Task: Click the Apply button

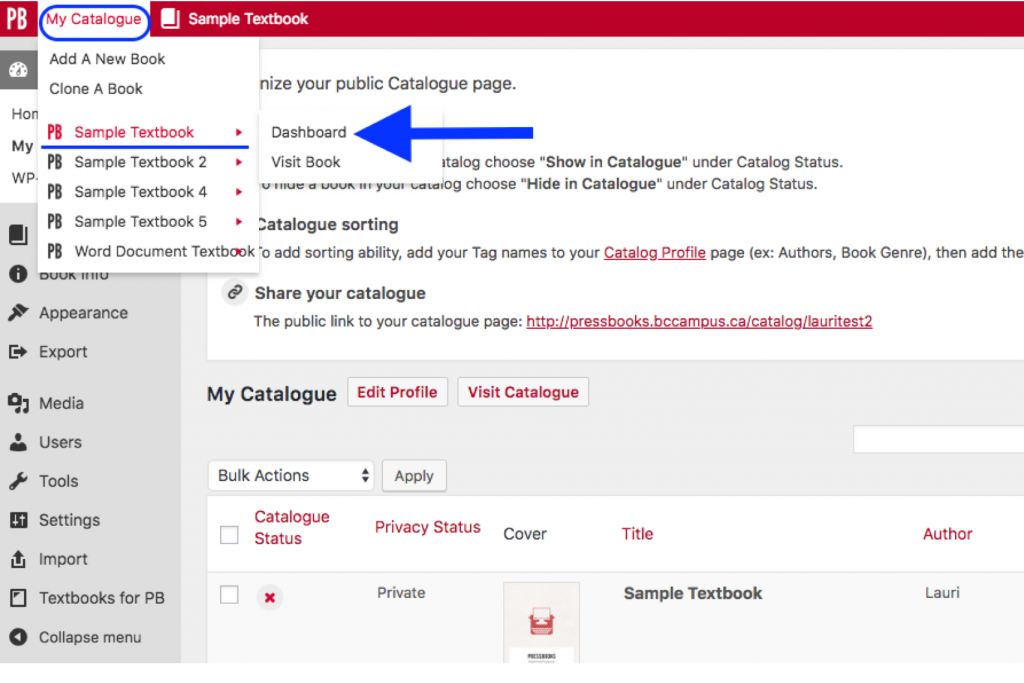Action: 414,475
